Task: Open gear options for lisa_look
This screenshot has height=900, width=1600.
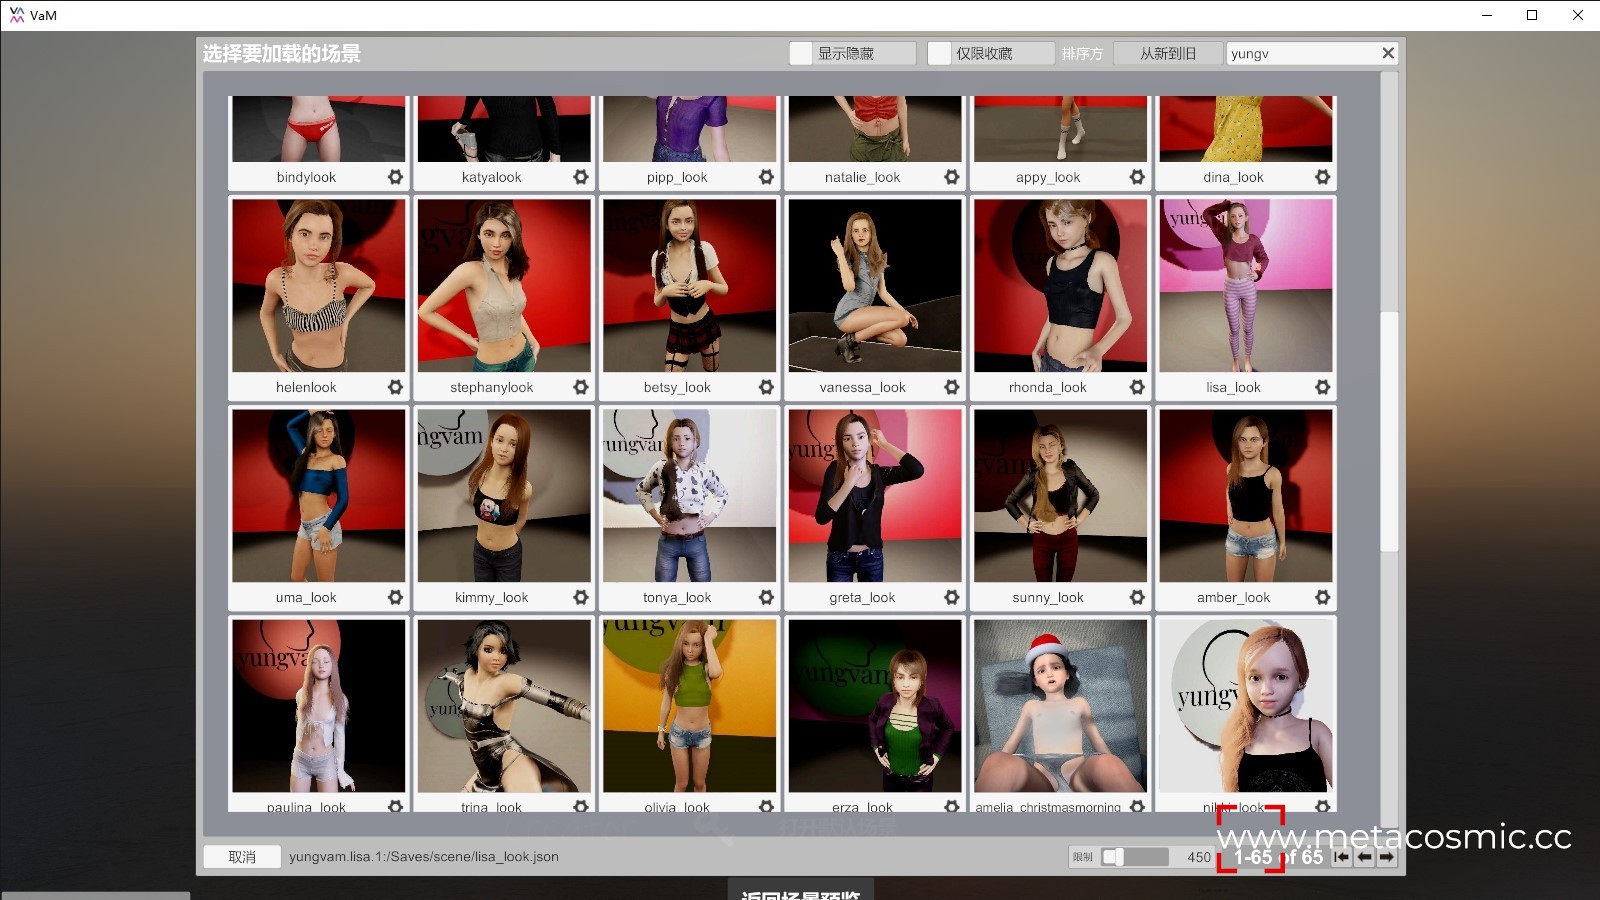Action: (x=1323, y=387)
